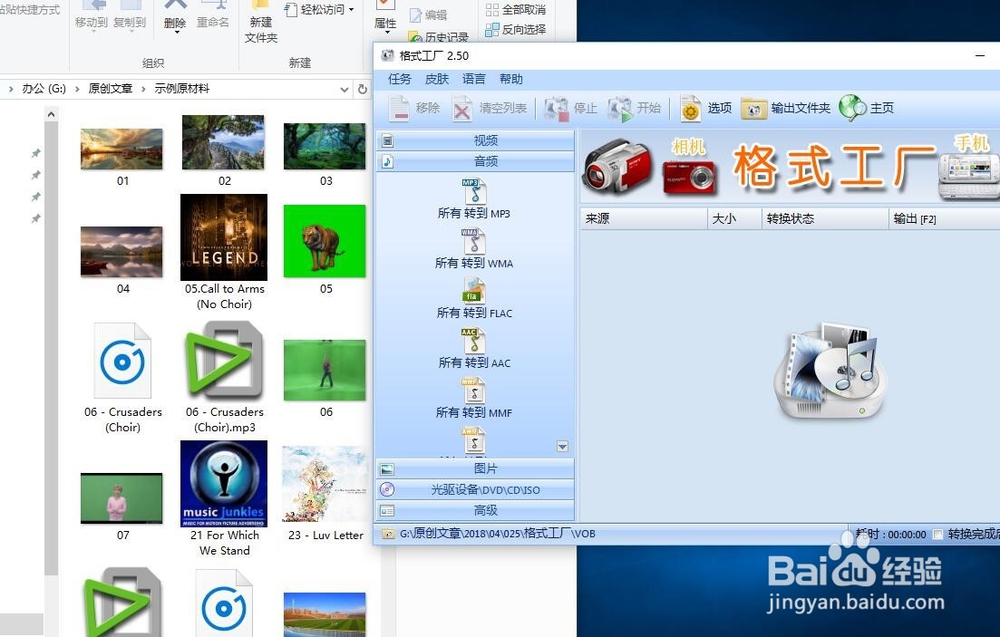Select 23 - Luv Letter file

325,484
